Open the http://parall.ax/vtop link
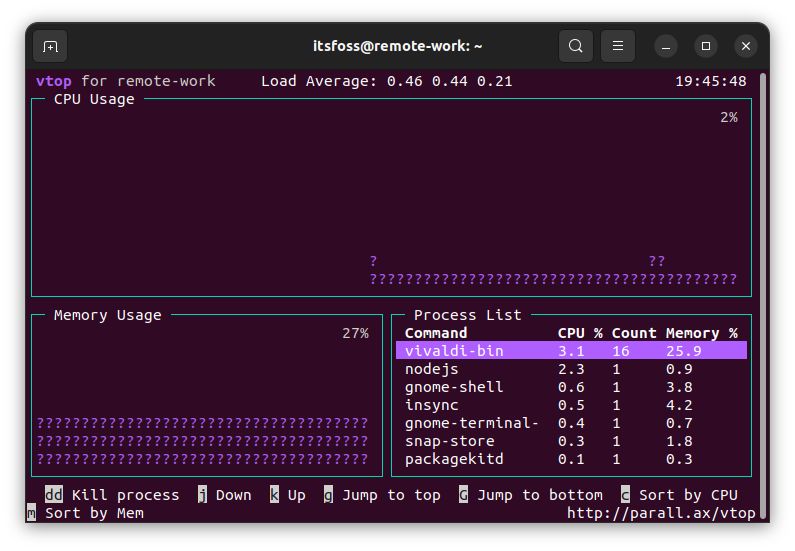The image size is (795, 551). tap(661, 513)
